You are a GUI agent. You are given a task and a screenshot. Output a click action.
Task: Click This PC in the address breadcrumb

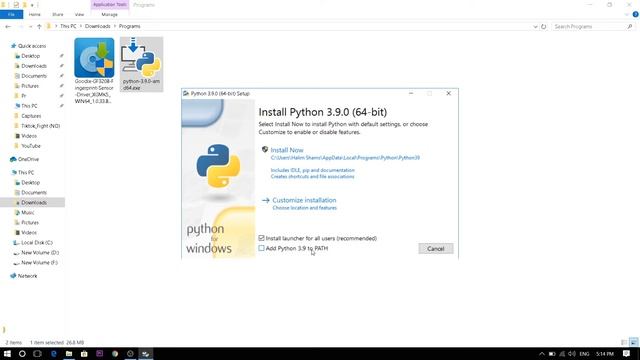68,26
